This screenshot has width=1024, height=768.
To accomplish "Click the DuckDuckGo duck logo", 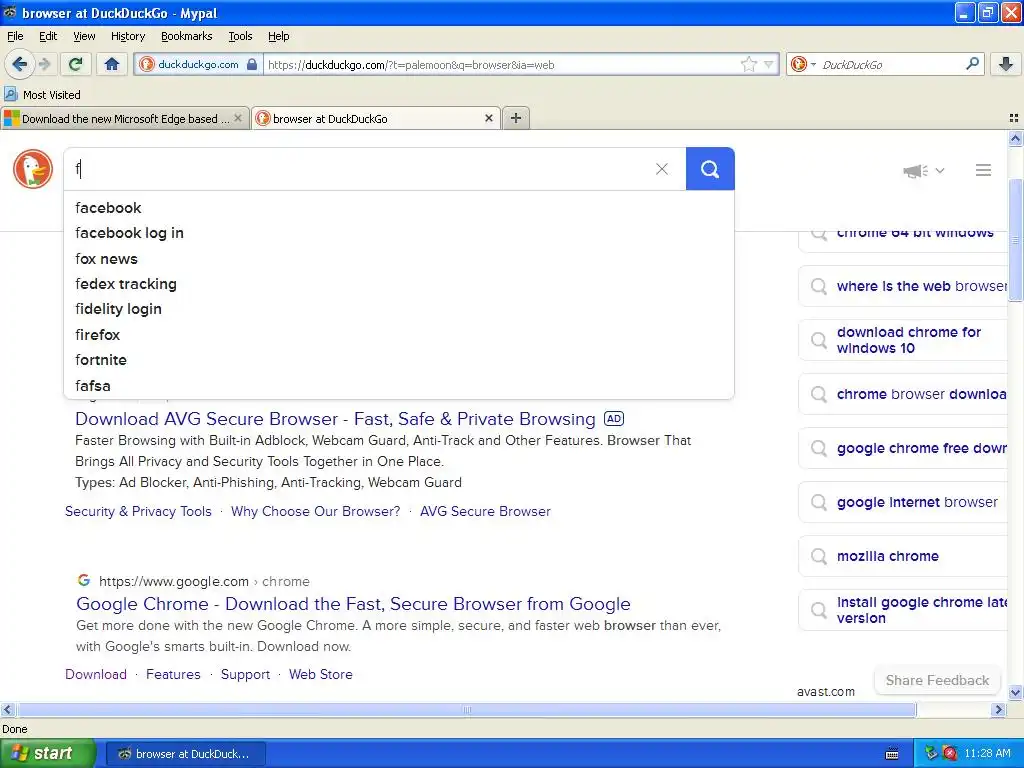I will (x=33, y=169).
